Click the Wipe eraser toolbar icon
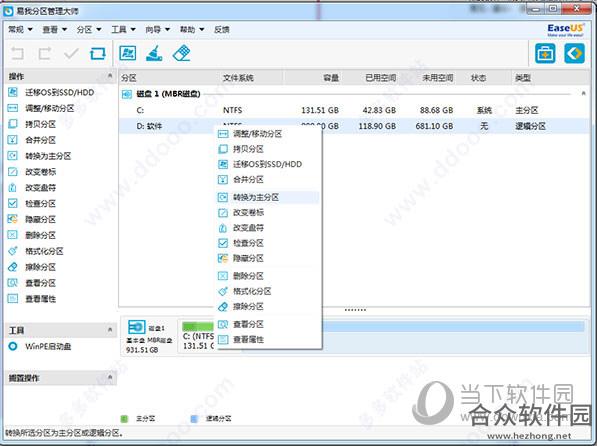 tap(181, 53)
